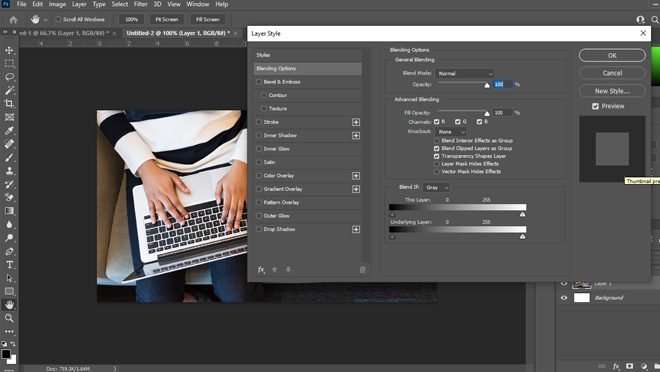Open the Filter menu
The image size is (660, 372).
pyautogui.click(x=141, y=4)
